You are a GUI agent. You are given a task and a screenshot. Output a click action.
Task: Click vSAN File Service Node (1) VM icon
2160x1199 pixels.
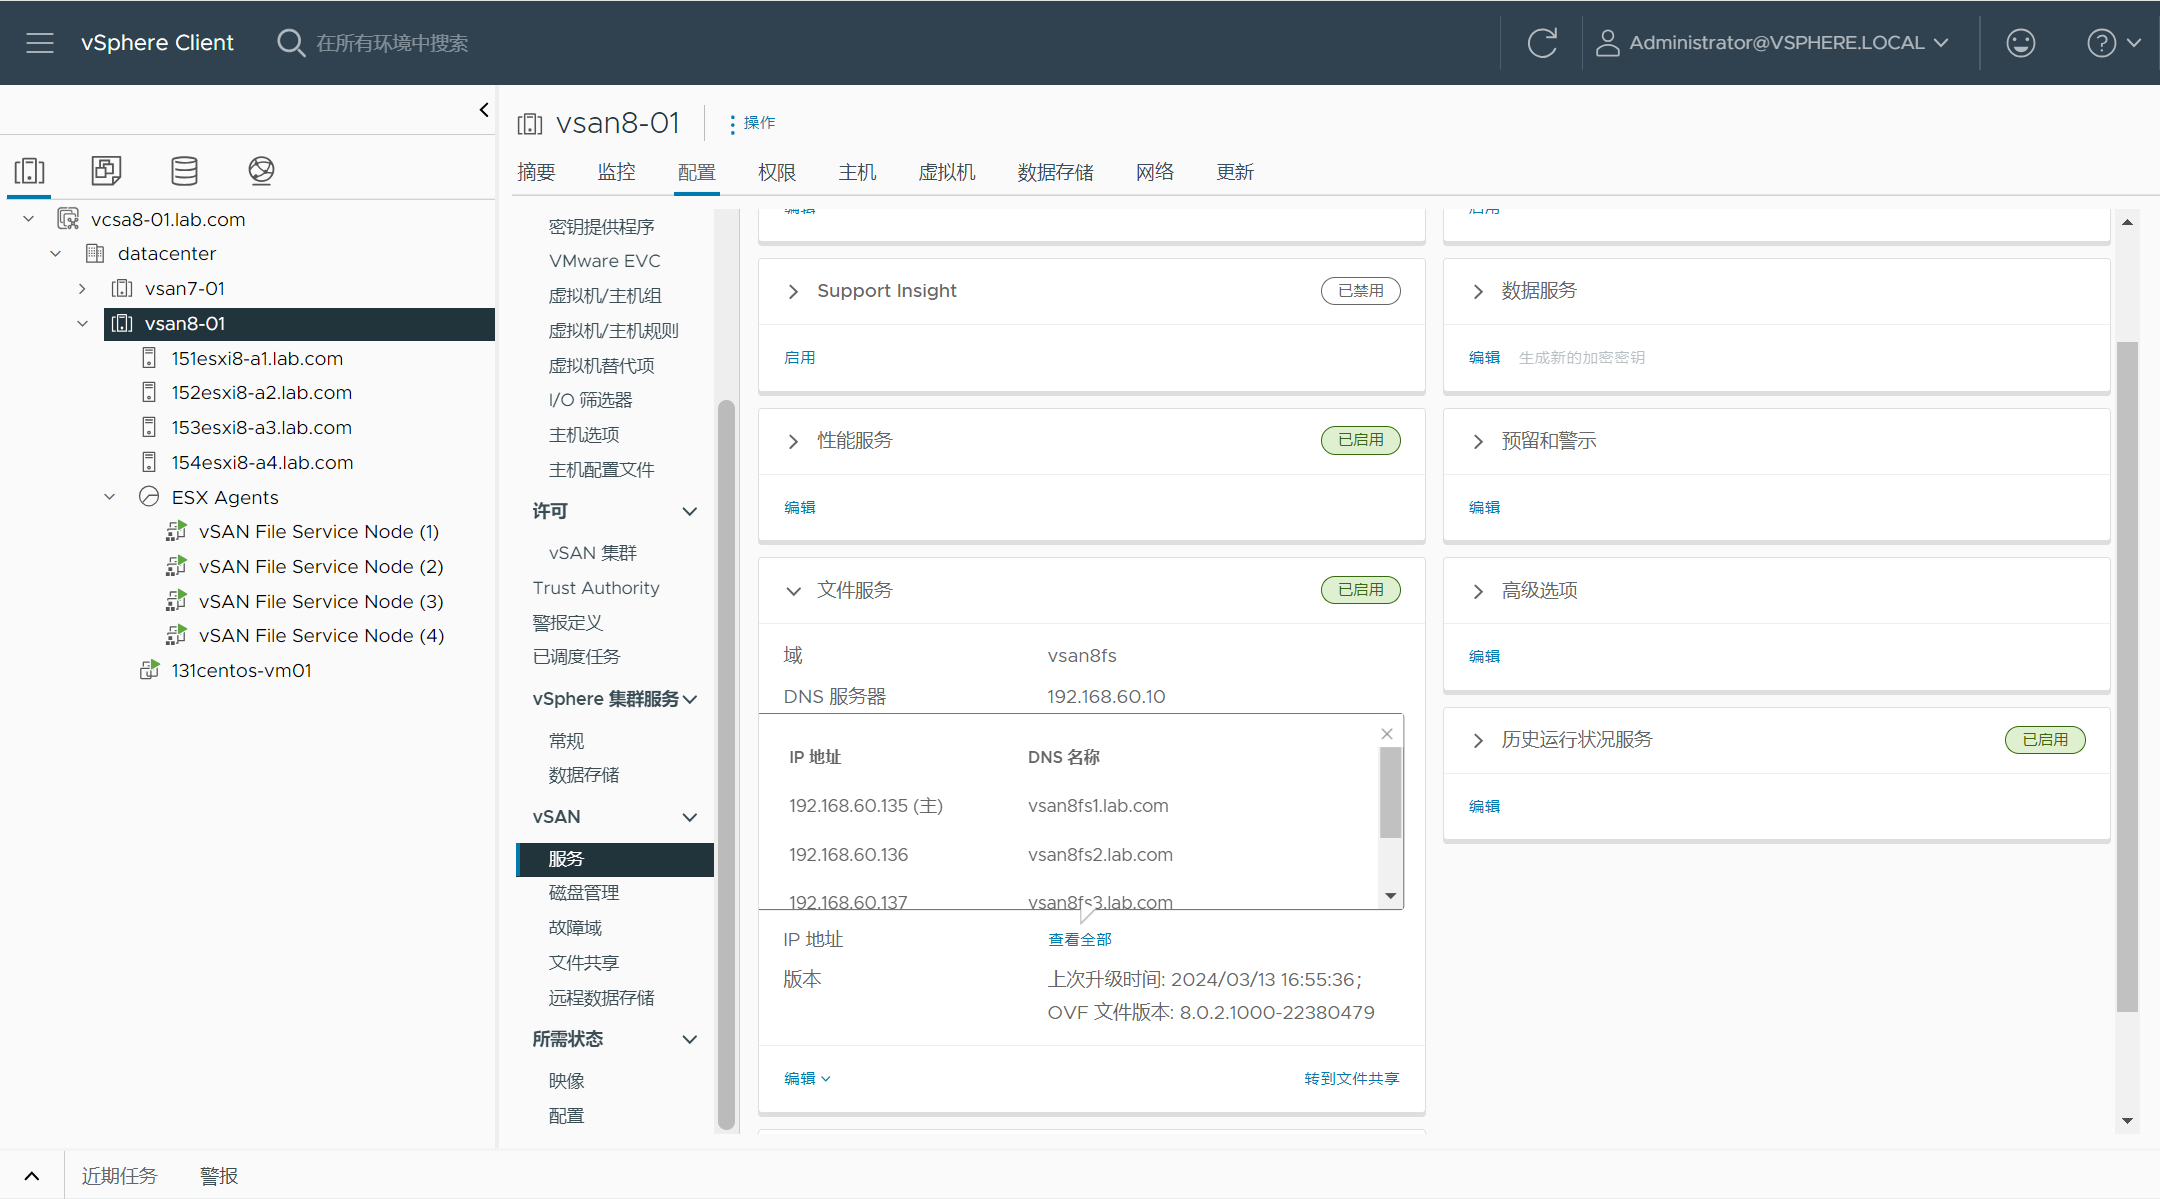point(176,531)
